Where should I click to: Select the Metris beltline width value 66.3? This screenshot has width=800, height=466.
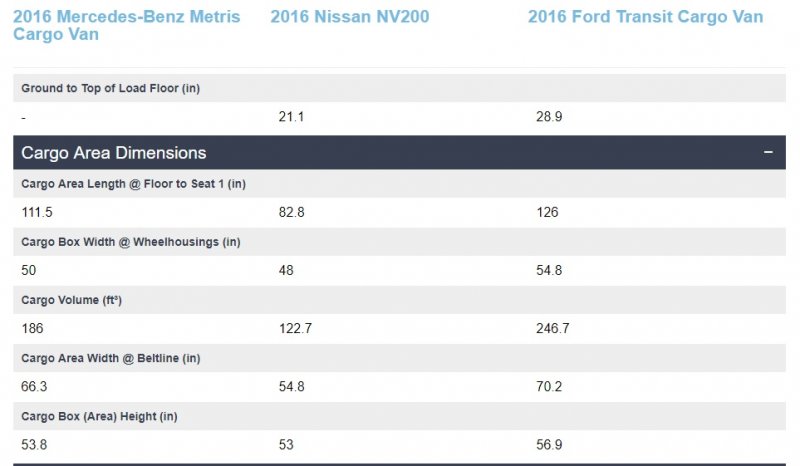pos(33,386)
